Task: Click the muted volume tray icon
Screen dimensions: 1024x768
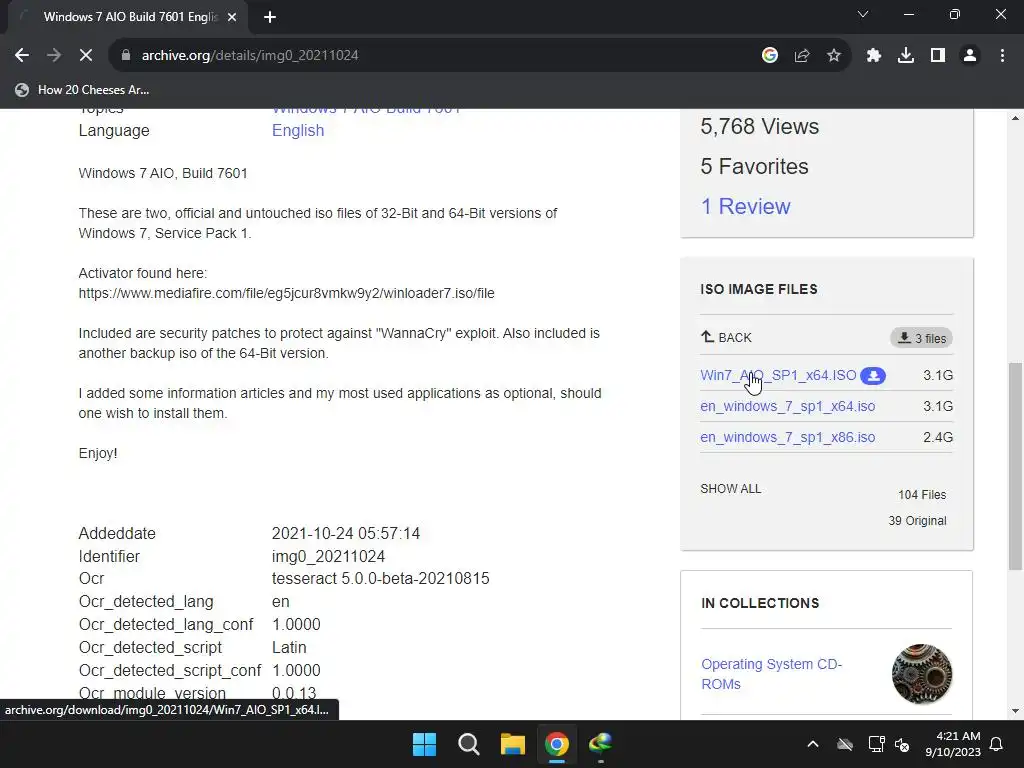Action: click(x=902, y=744)
